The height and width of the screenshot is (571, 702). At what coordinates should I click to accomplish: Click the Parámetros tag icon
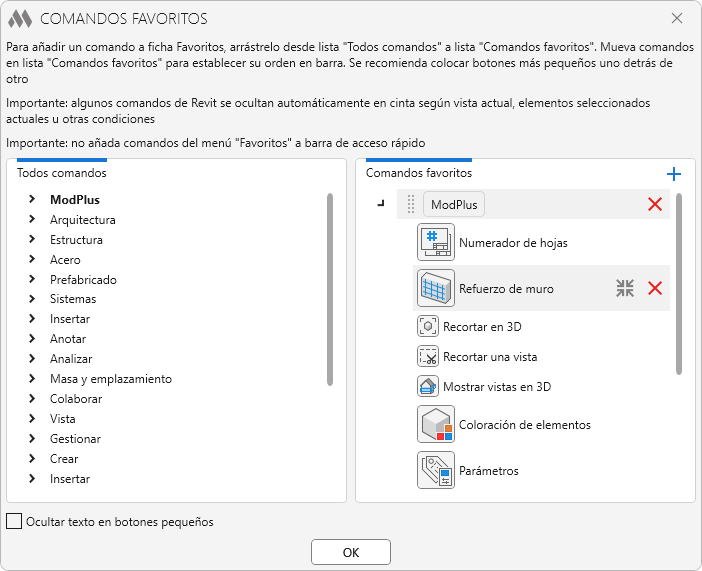click(436, 470)
